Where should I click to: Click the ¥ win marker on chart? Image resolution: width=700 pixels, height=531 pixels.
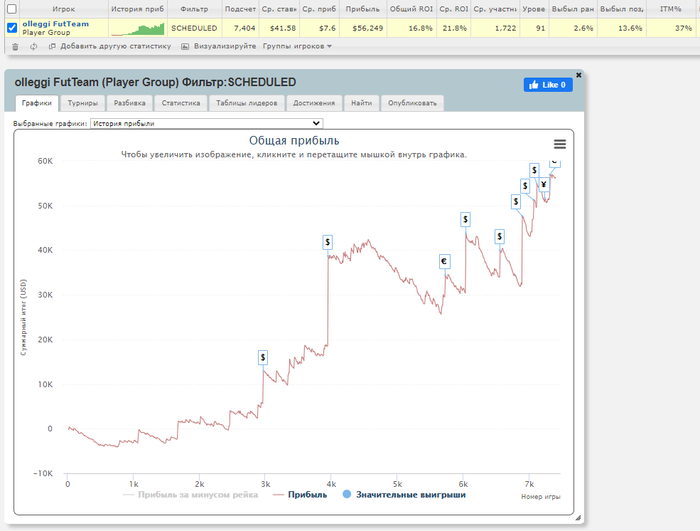click(544, 184)
